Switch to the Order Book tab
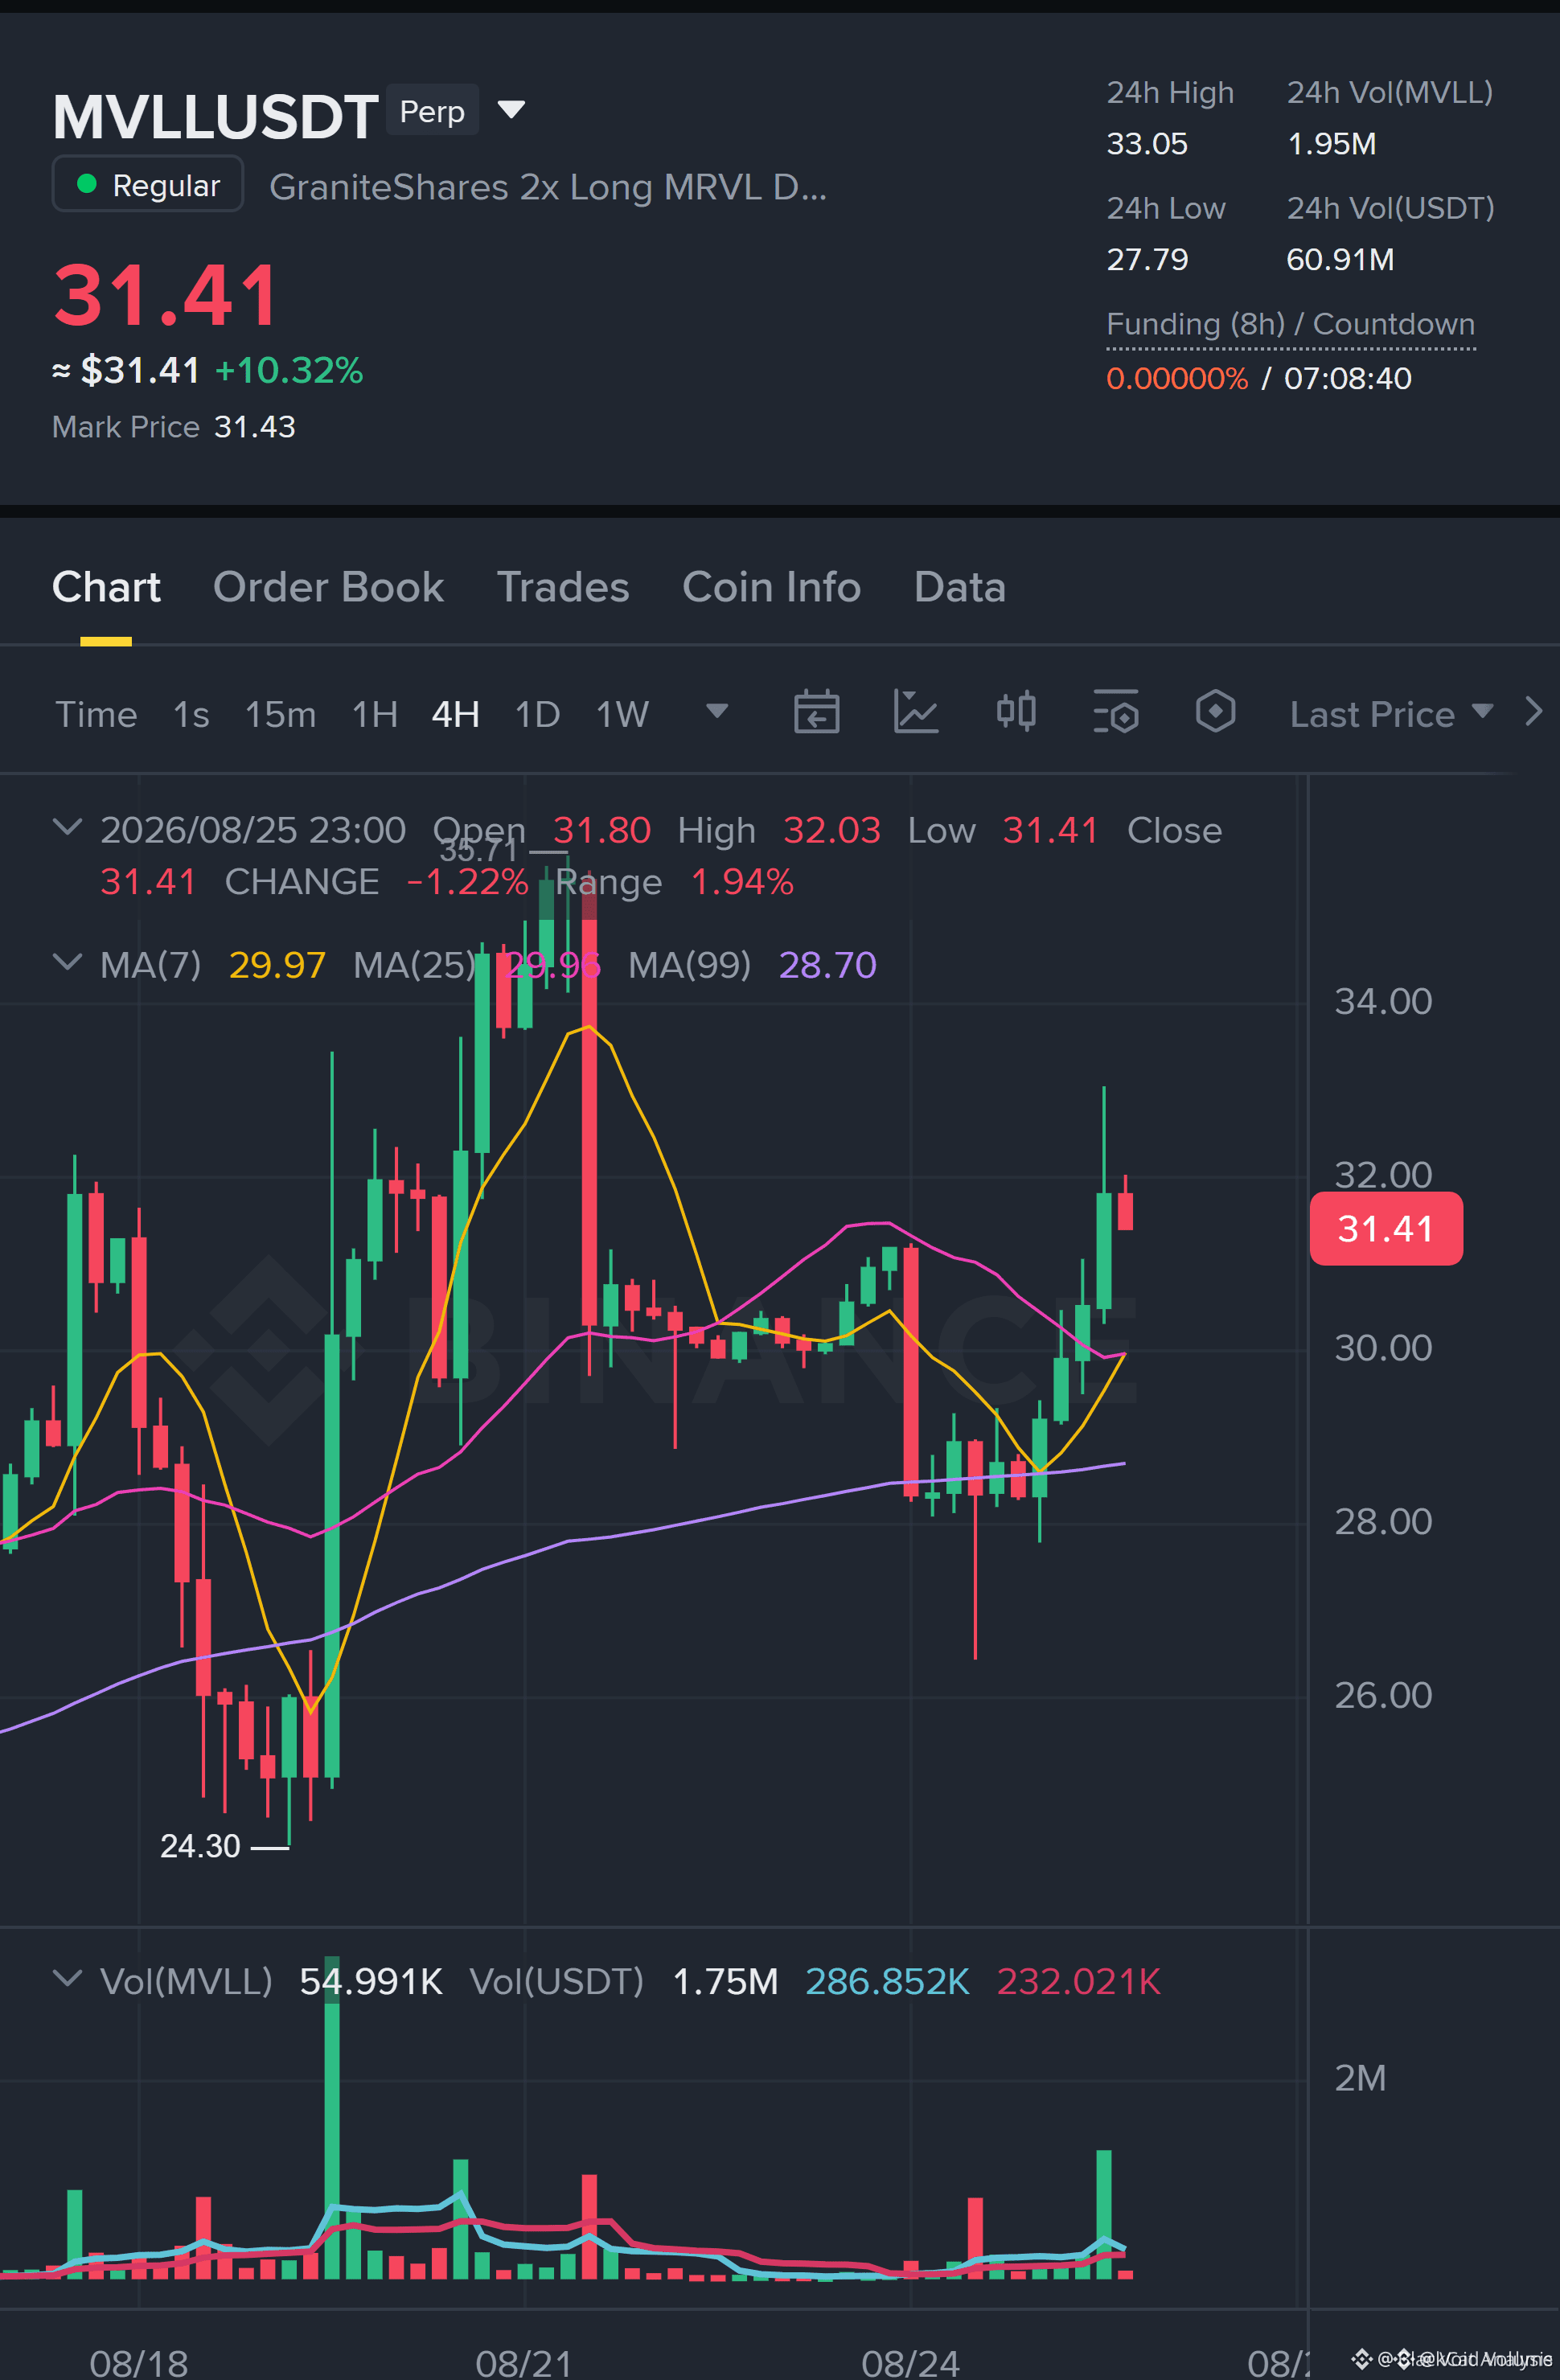Screen dimensions: 1560x2380 pos(328,587)
